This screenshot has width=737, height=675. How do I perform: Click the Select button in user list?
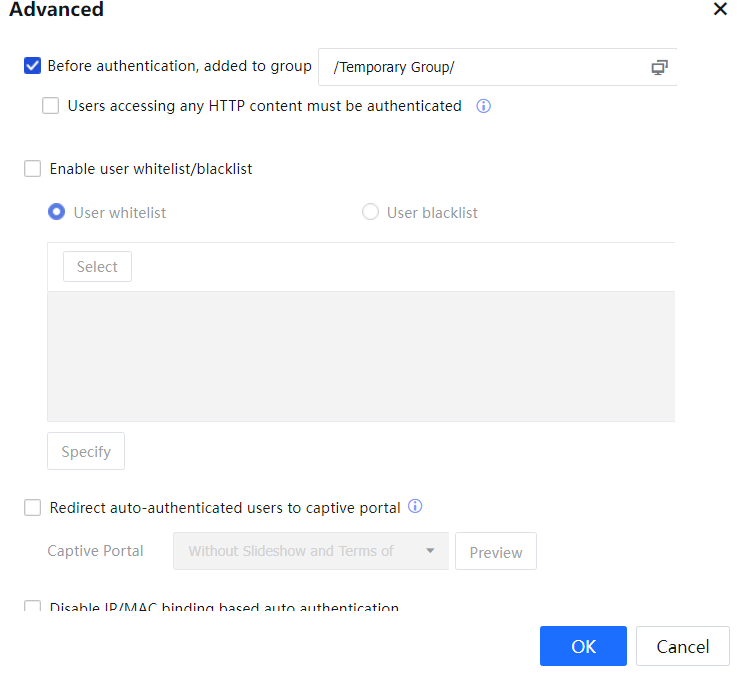coord(97,267)
